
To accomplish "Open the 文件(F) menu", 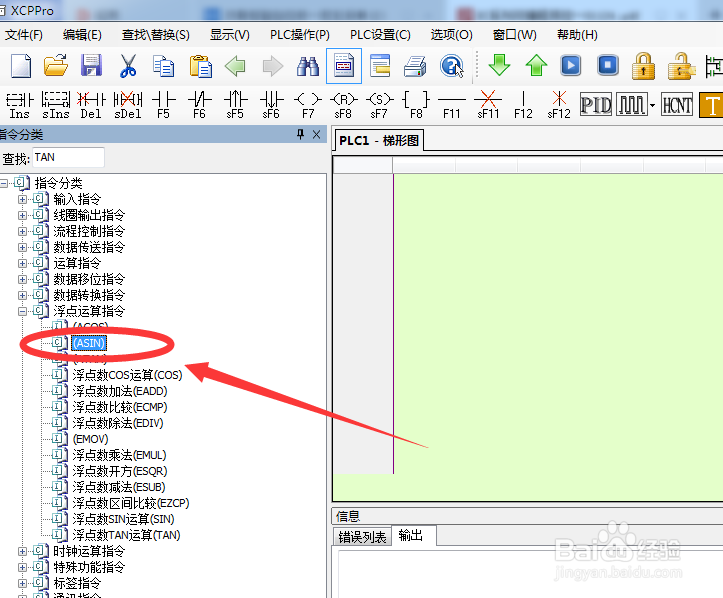I will (x=24, y=35).
